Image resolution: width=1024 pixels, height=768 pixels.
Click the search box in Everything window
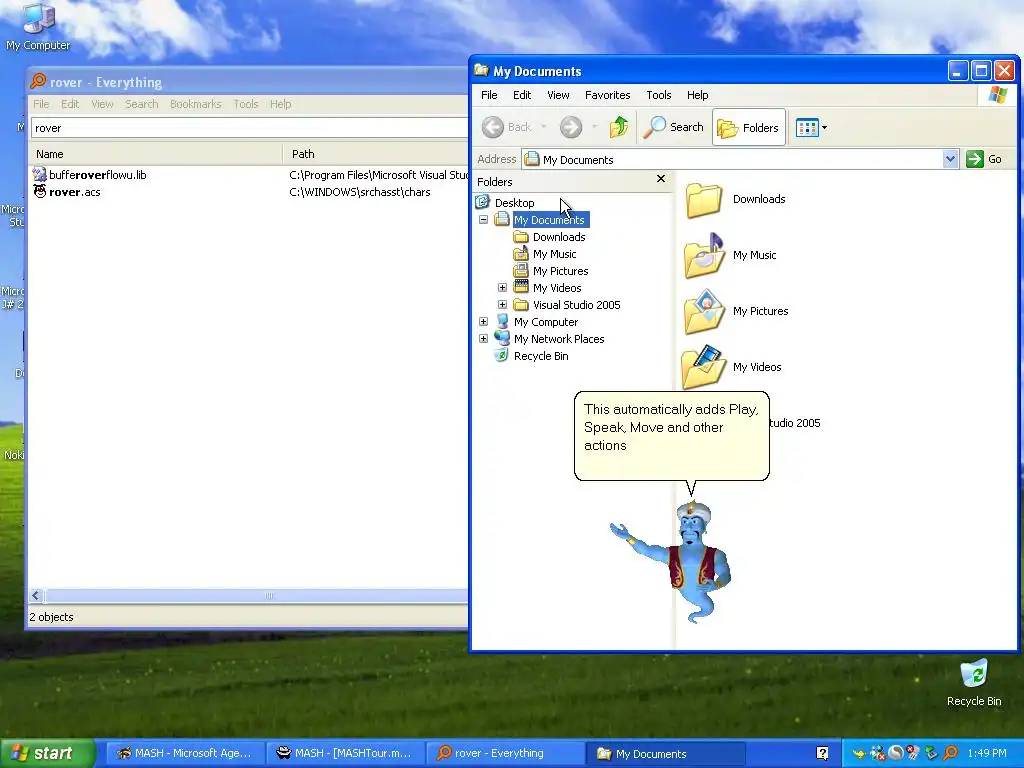[249, 128]
